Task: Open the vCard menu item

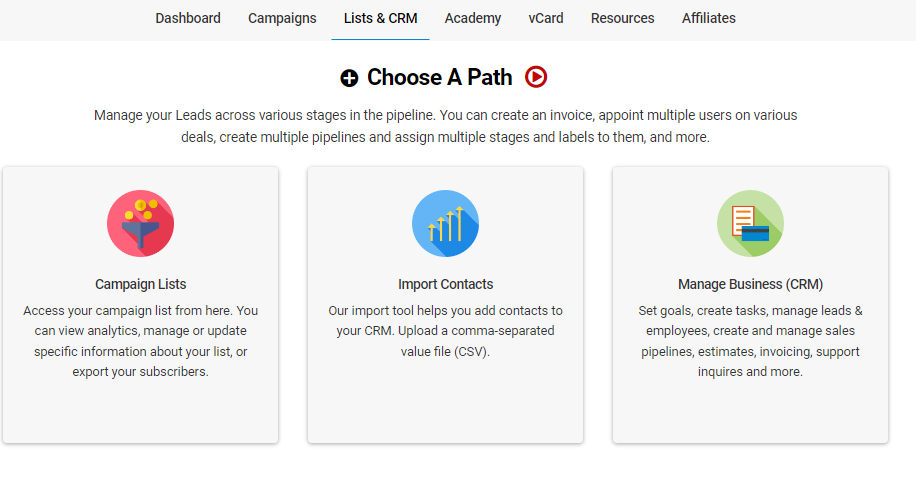Action: [546, 19]
